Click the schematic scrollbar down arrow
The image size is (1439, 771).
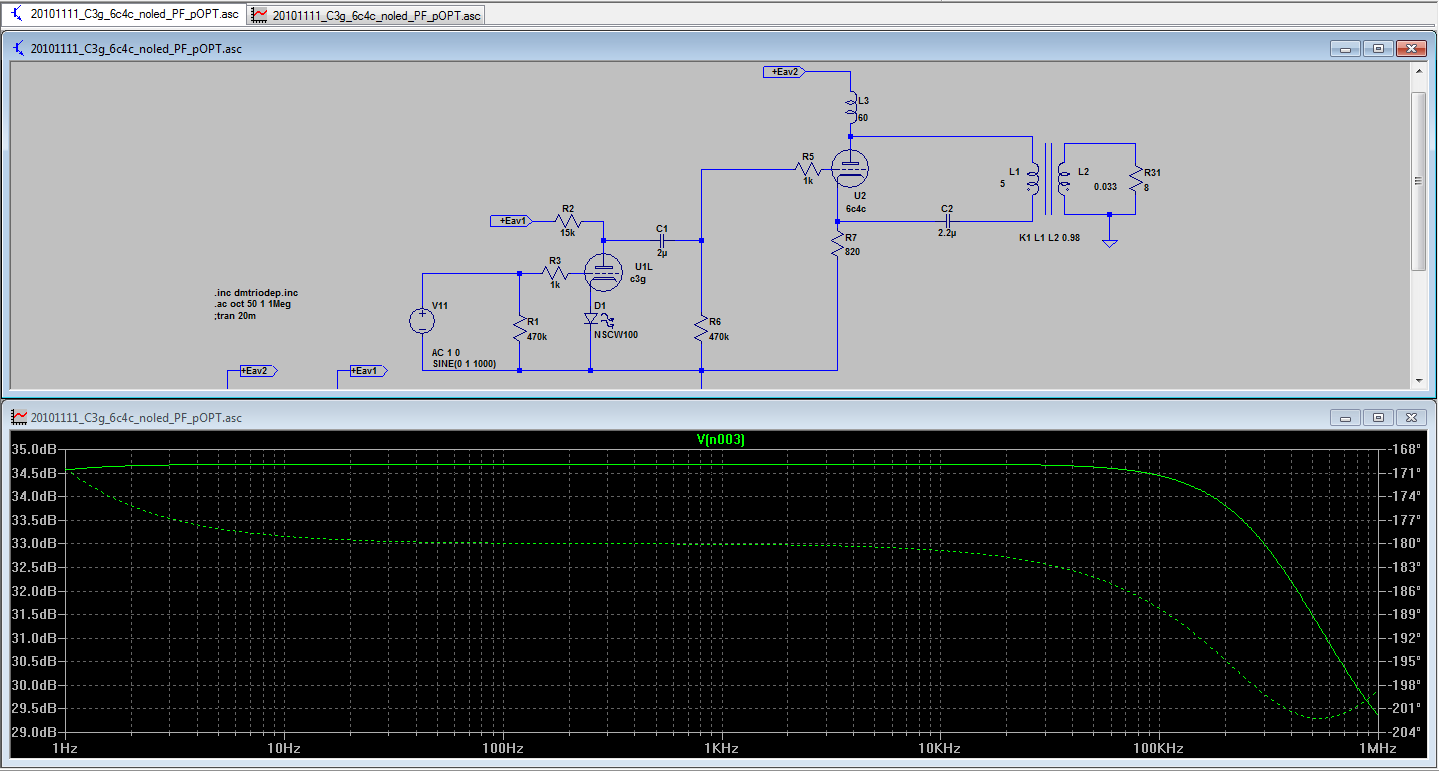click(x=1418, y=380)
